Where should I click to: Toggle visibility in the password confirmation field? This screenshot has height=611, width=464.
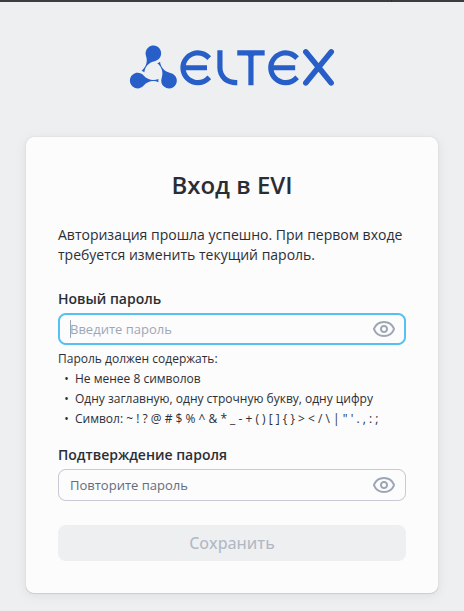[x=384, y=485]
